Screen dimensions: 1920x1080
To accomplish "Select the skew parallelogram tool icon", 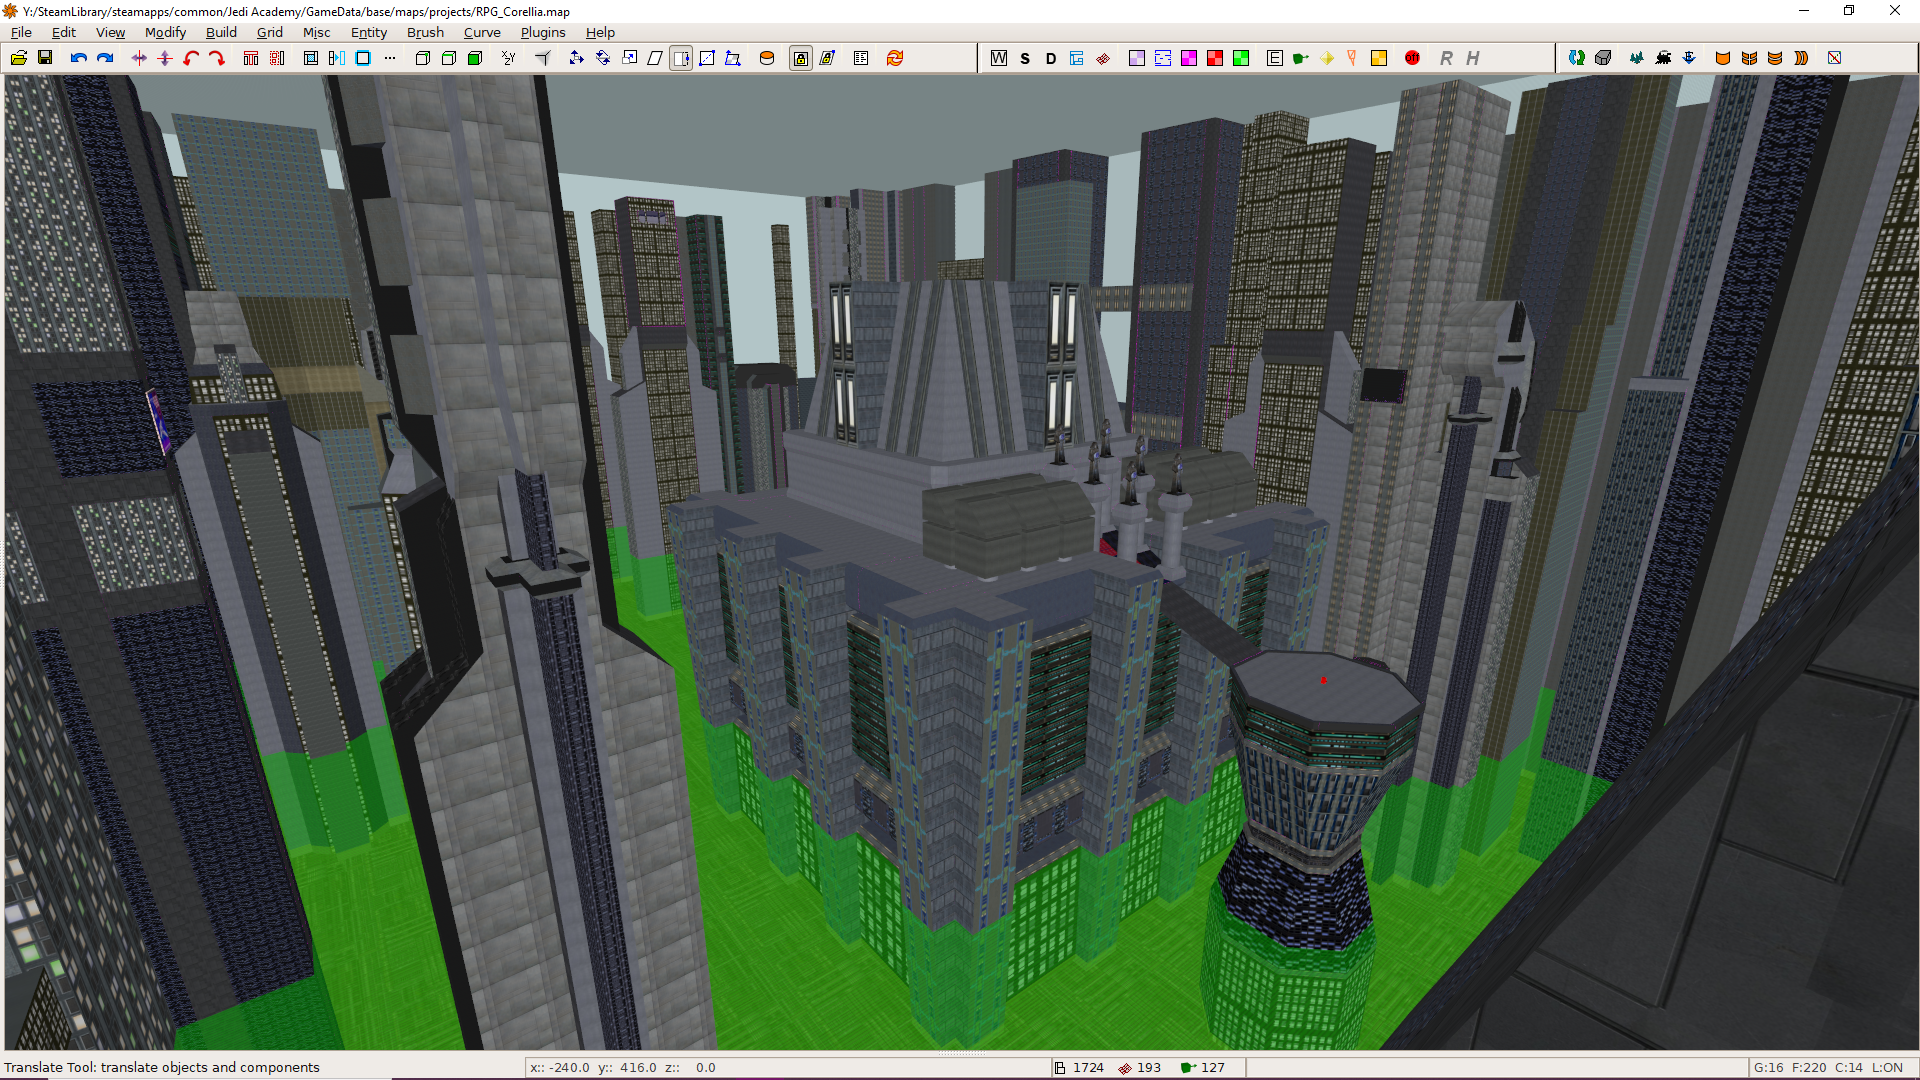I will 655,58.
